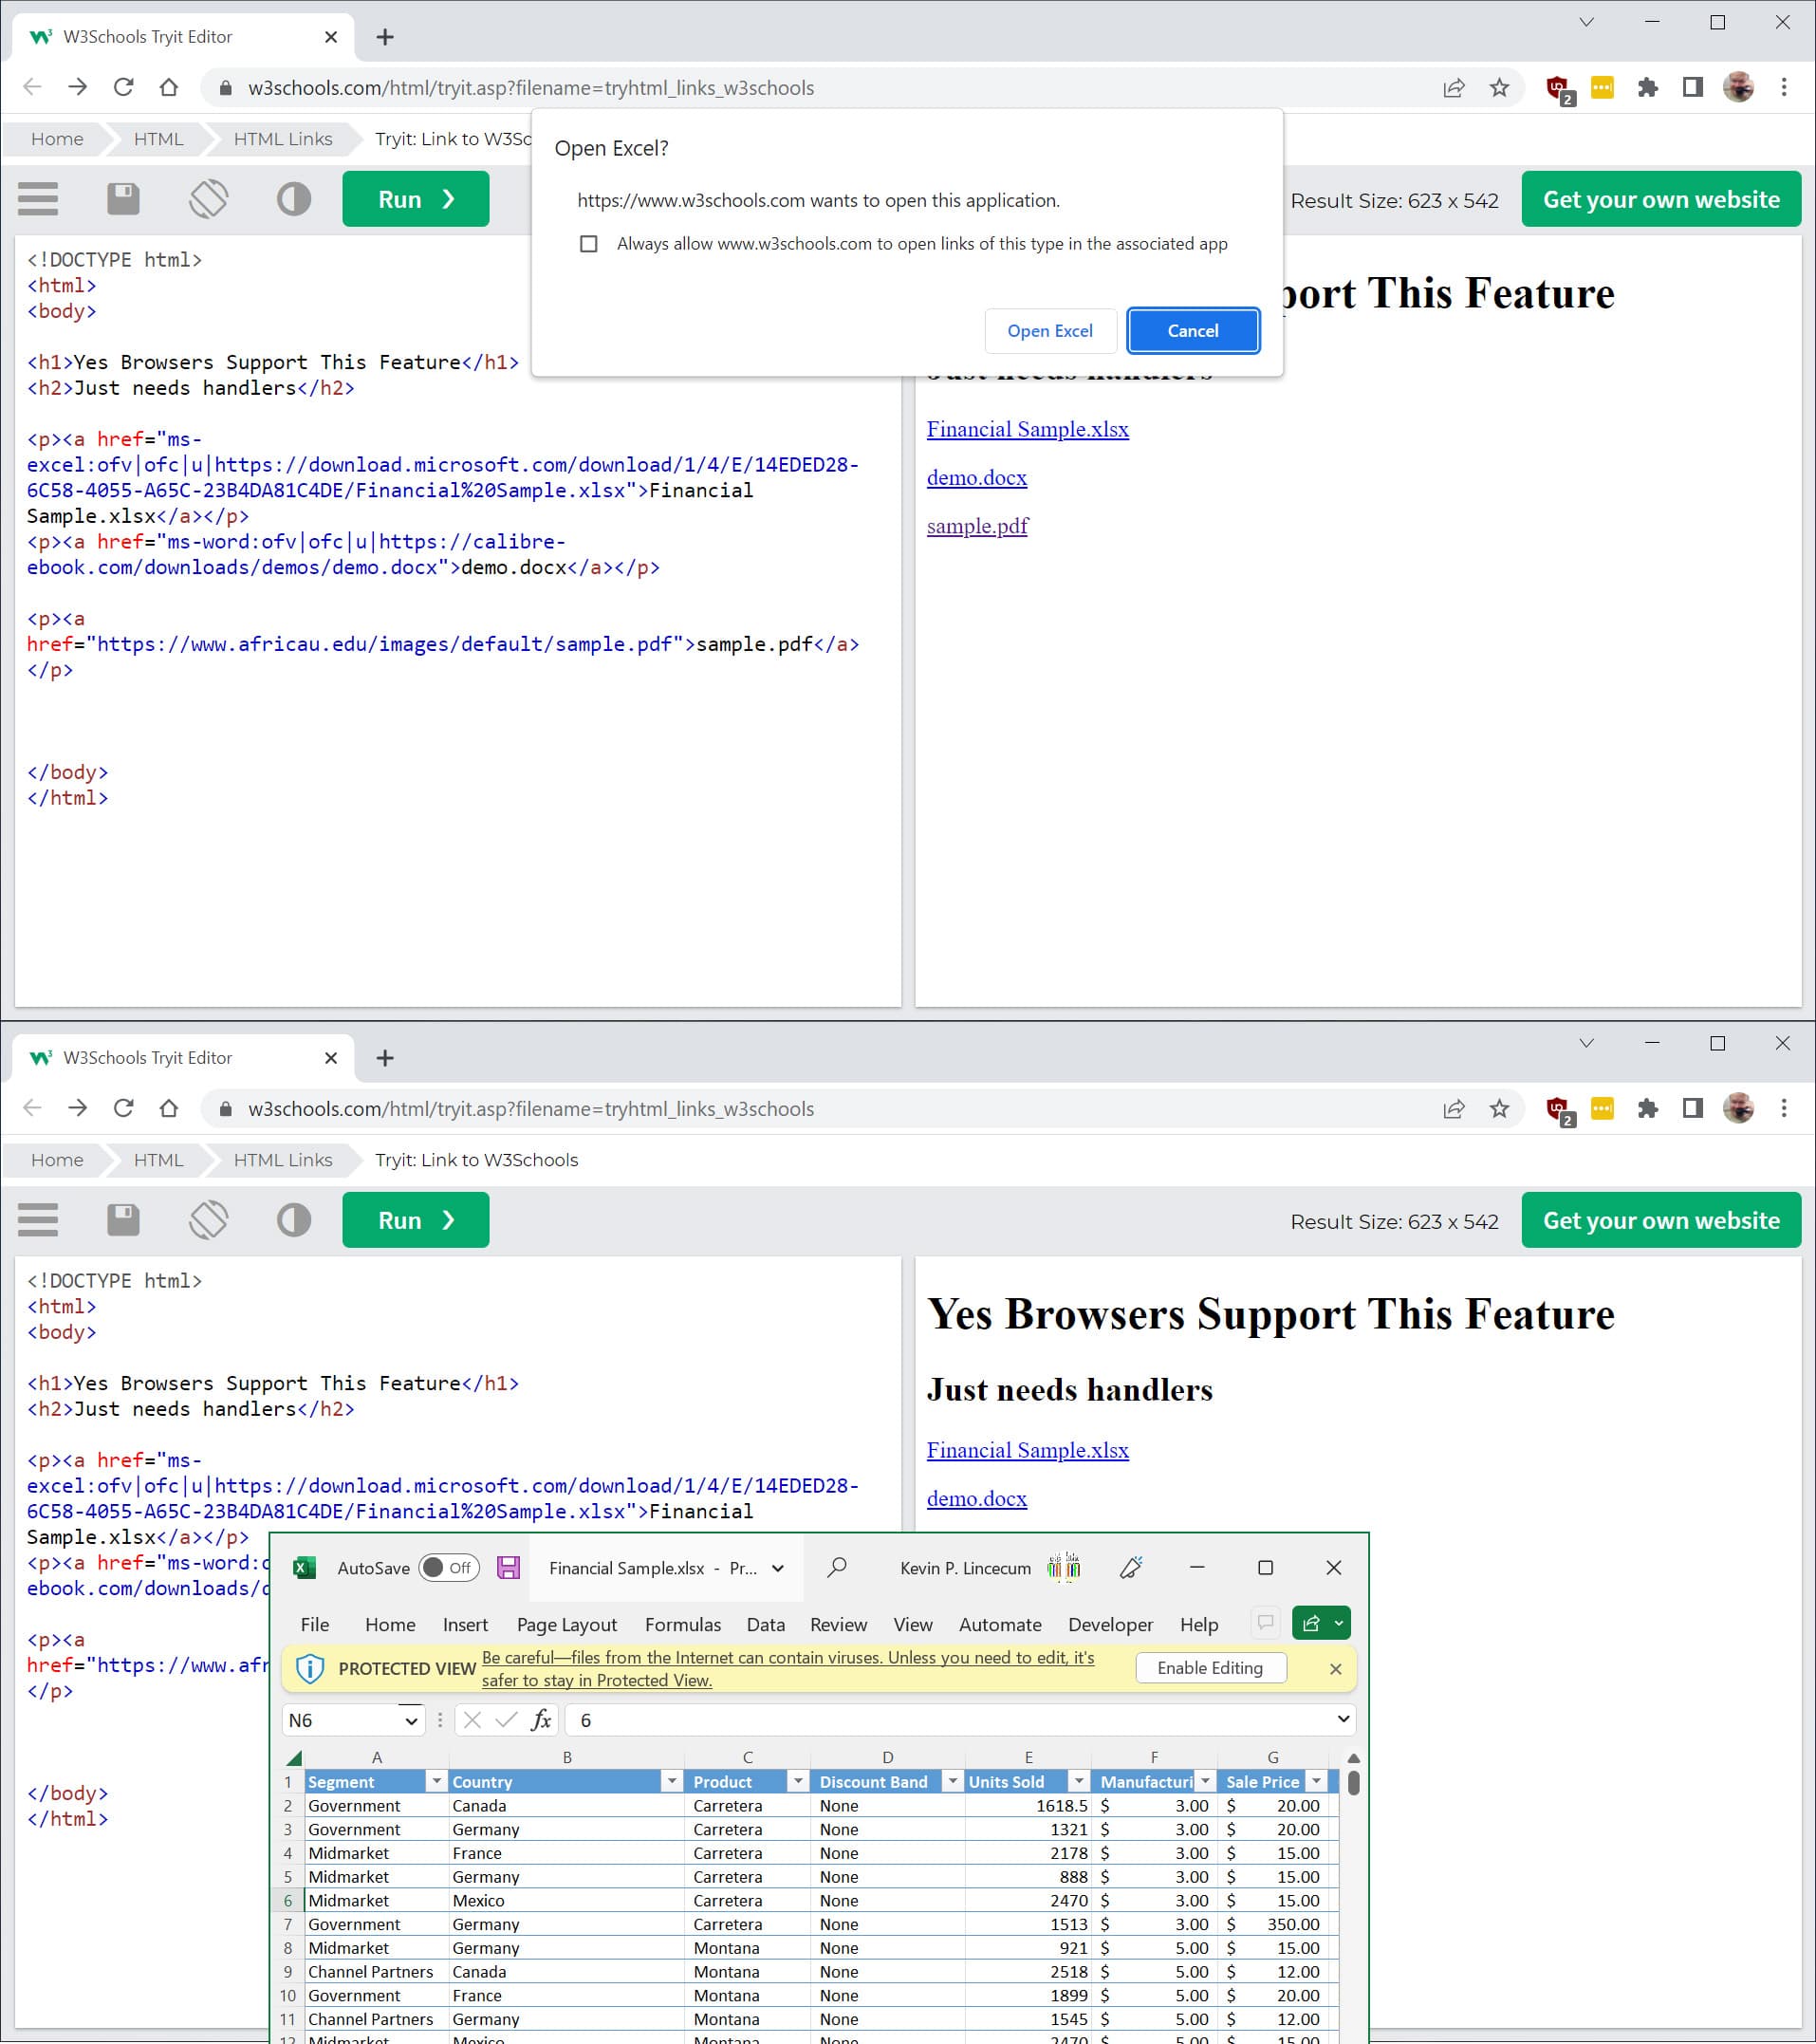Cancel the Open Excel dialog
The image size is (1816, 2044).
click(1193, 331)
